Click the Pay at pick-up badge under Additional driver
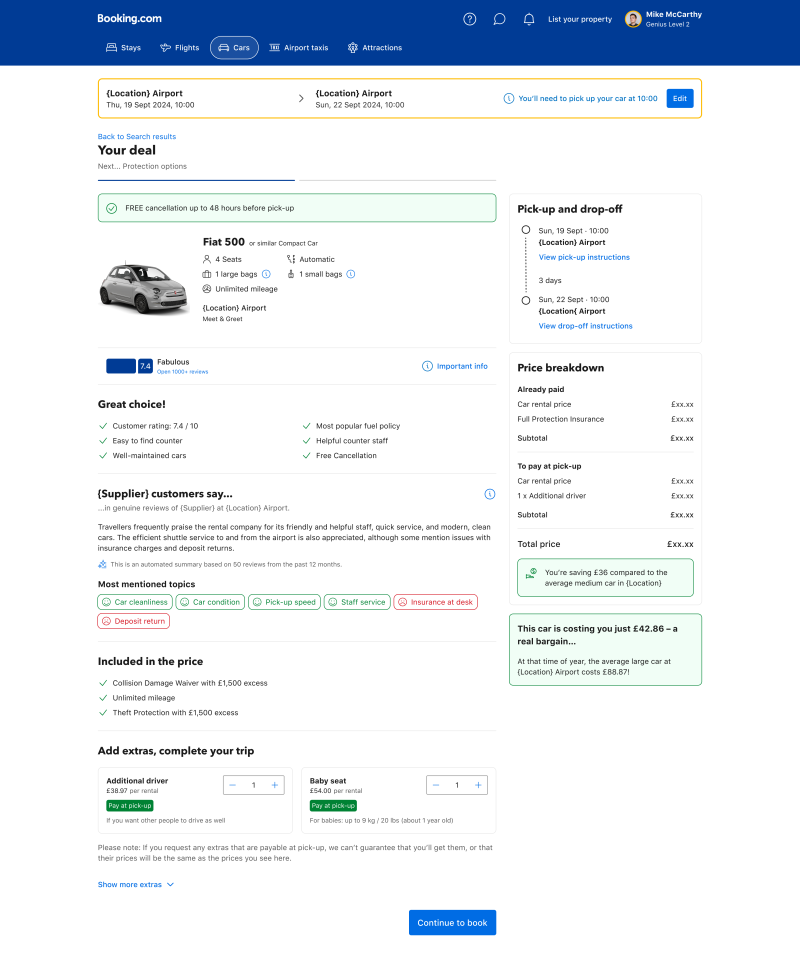Image resolution: width=800 pixels, height=967 pixels. 130,805
